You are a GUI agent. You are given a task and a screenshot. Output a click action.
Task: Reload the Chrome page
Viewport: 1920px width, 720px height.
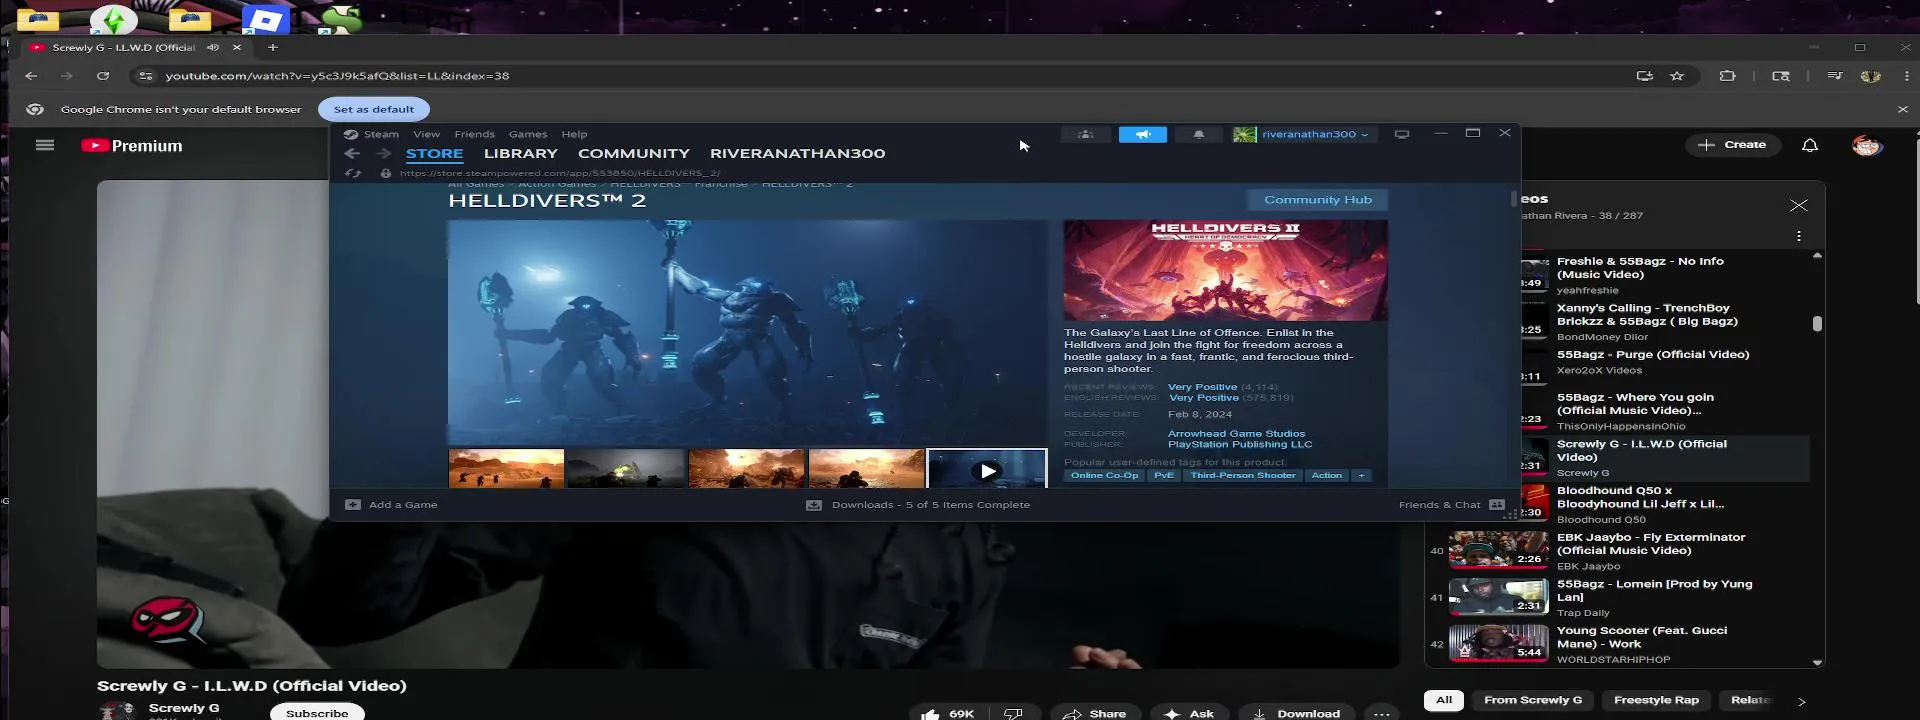coord(103,76)
